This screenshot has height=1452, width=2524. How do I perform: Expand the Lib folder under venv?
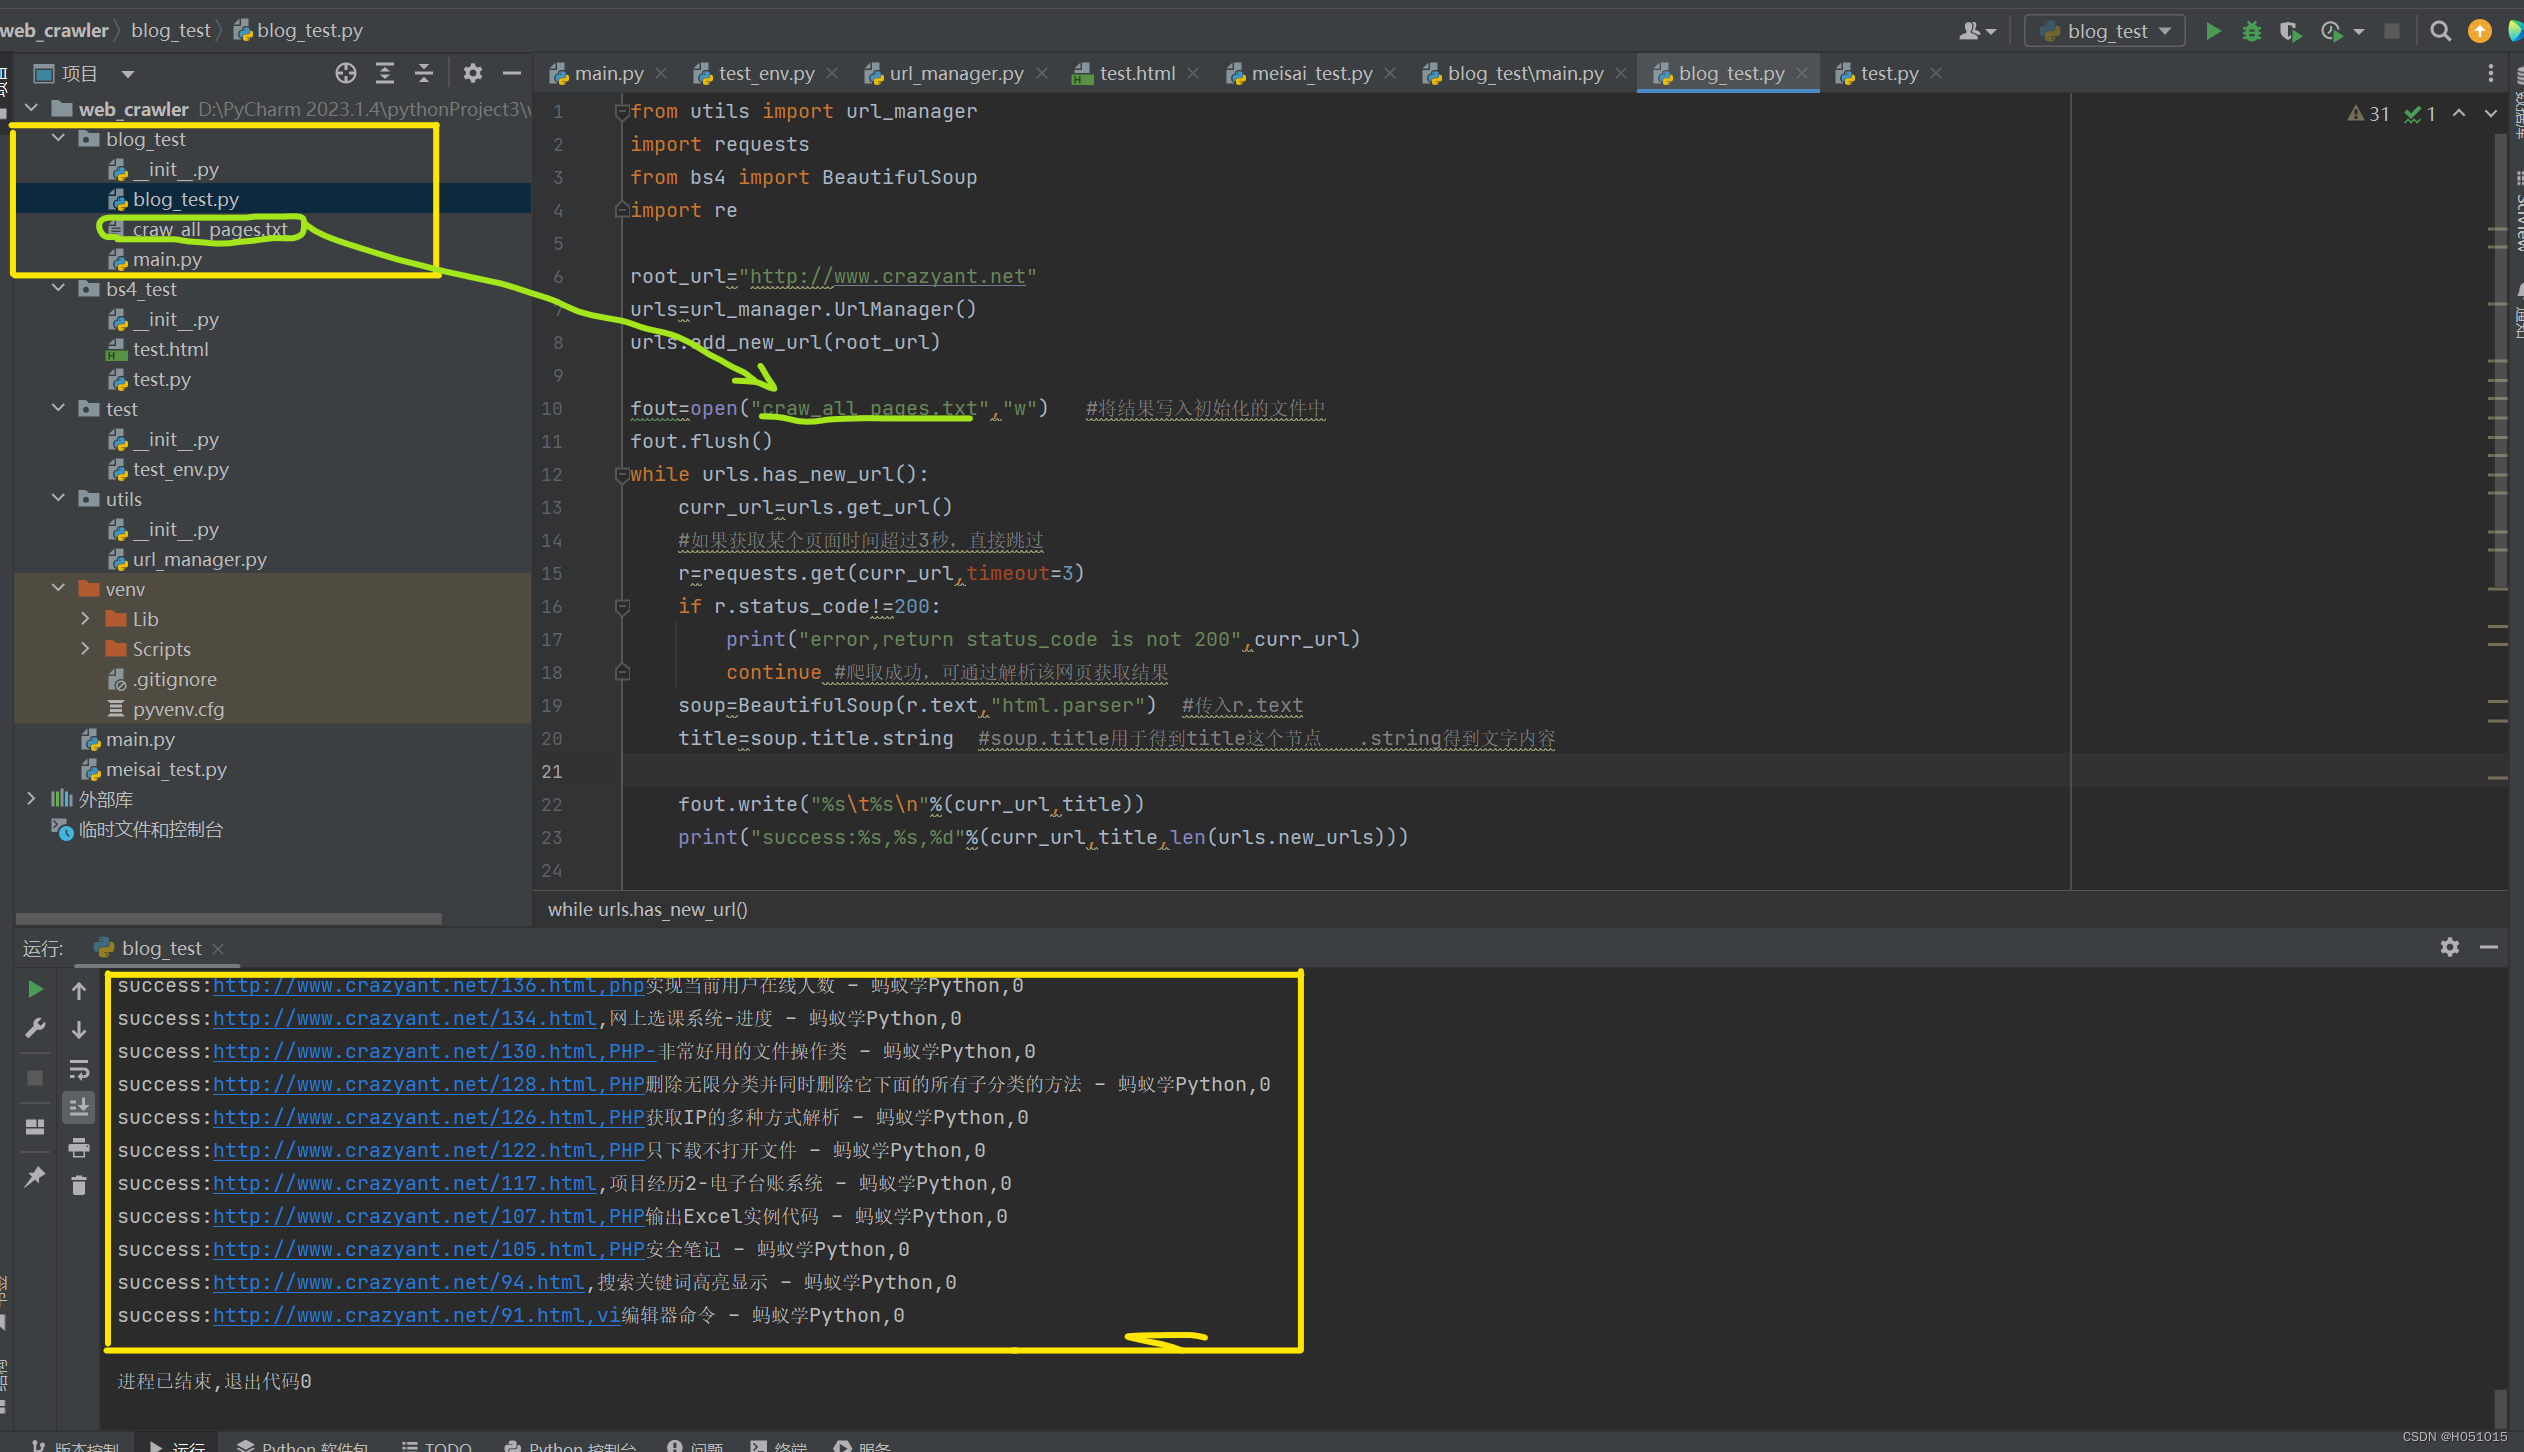pos(86,619)
